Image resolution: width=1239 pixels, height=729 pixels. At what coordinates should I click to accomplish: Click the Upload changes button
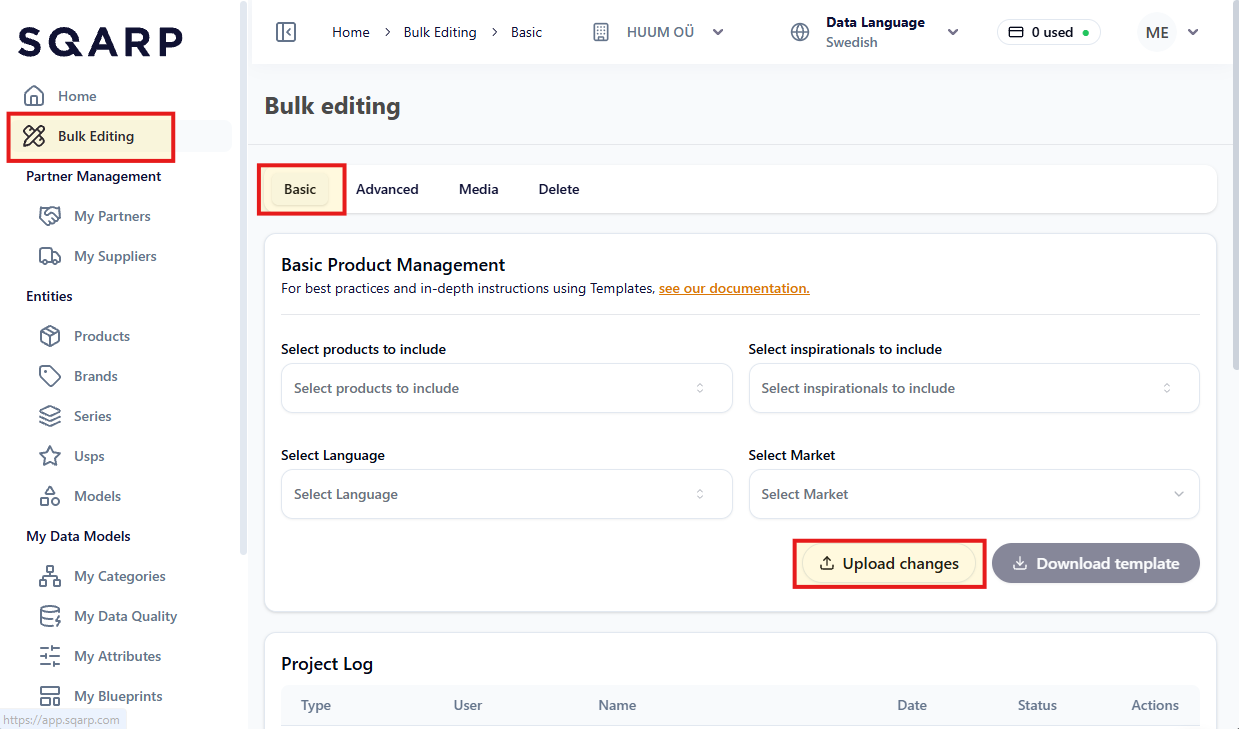click(889, 564)
